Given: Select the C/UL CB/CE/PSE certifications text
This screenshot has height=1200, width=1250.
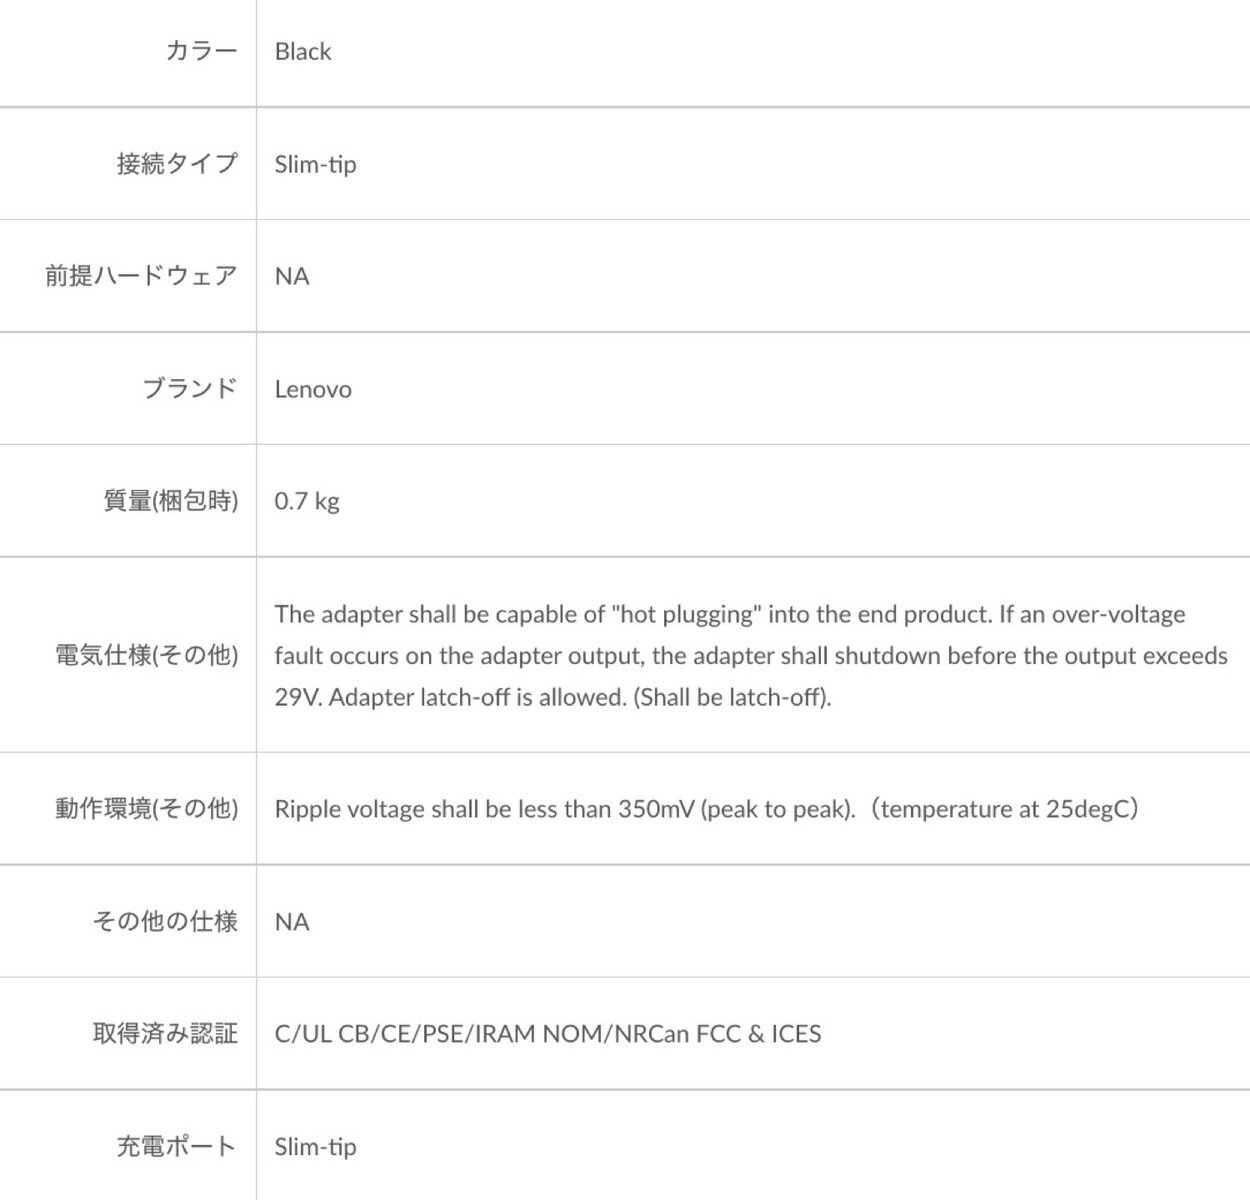Looking at the screenshot, I should click(x=548, y=1034).
